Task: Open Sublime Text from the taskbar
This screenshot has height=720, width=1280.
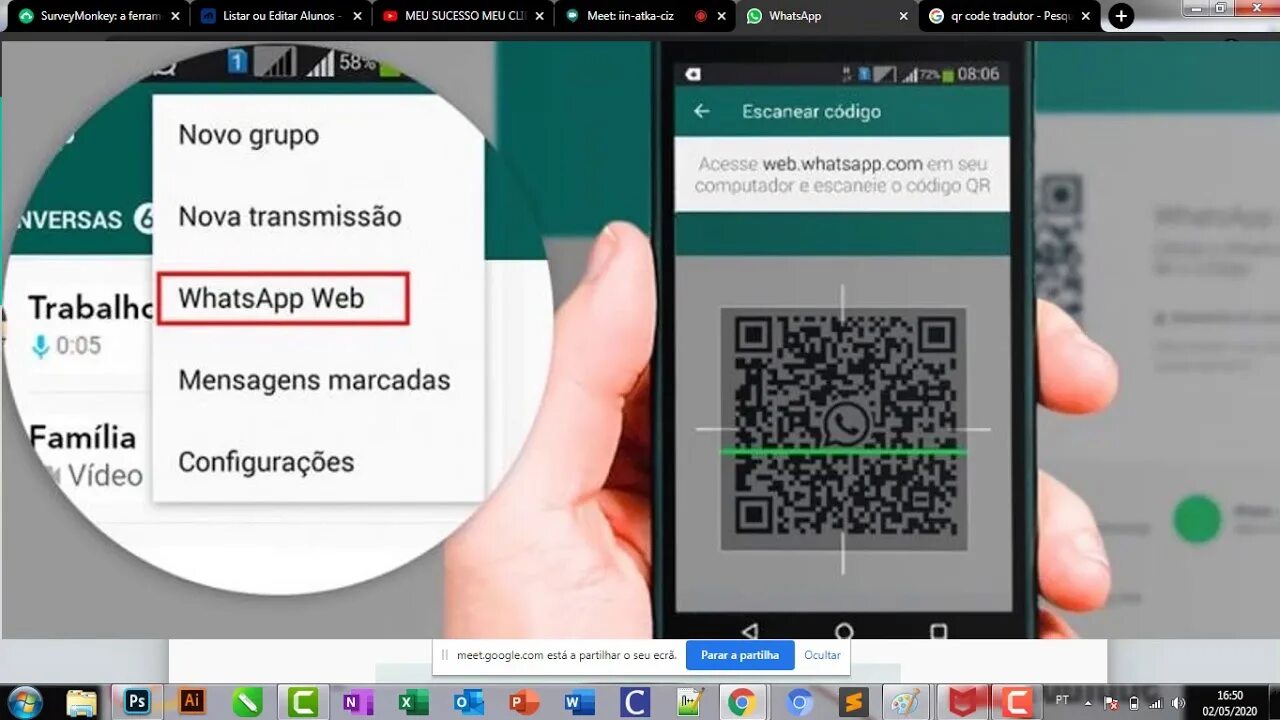Action: click(x=854, y=702)
